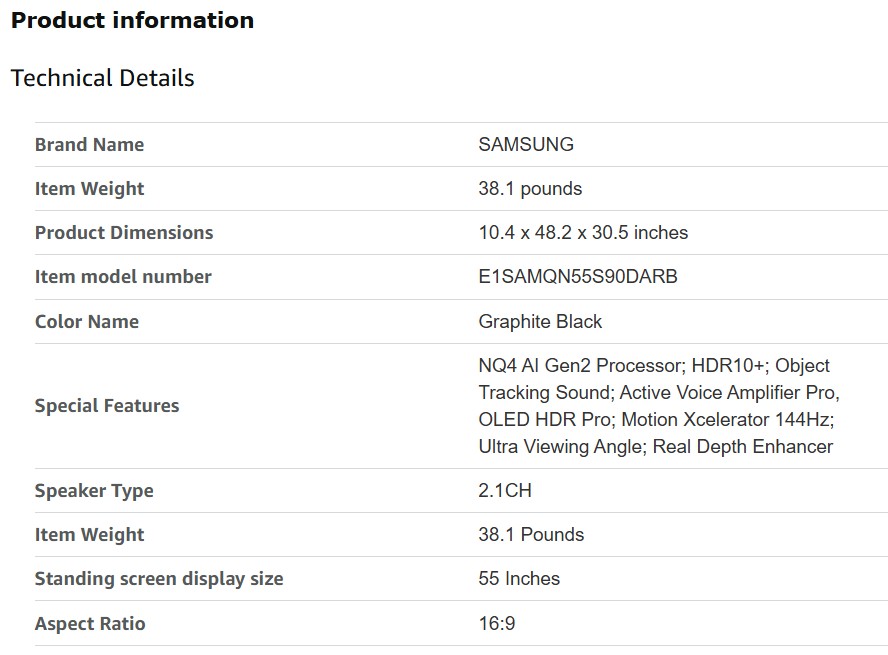Select the 10.4 x 48.2 x 30.5 inches value

click(x=583, y=233)
